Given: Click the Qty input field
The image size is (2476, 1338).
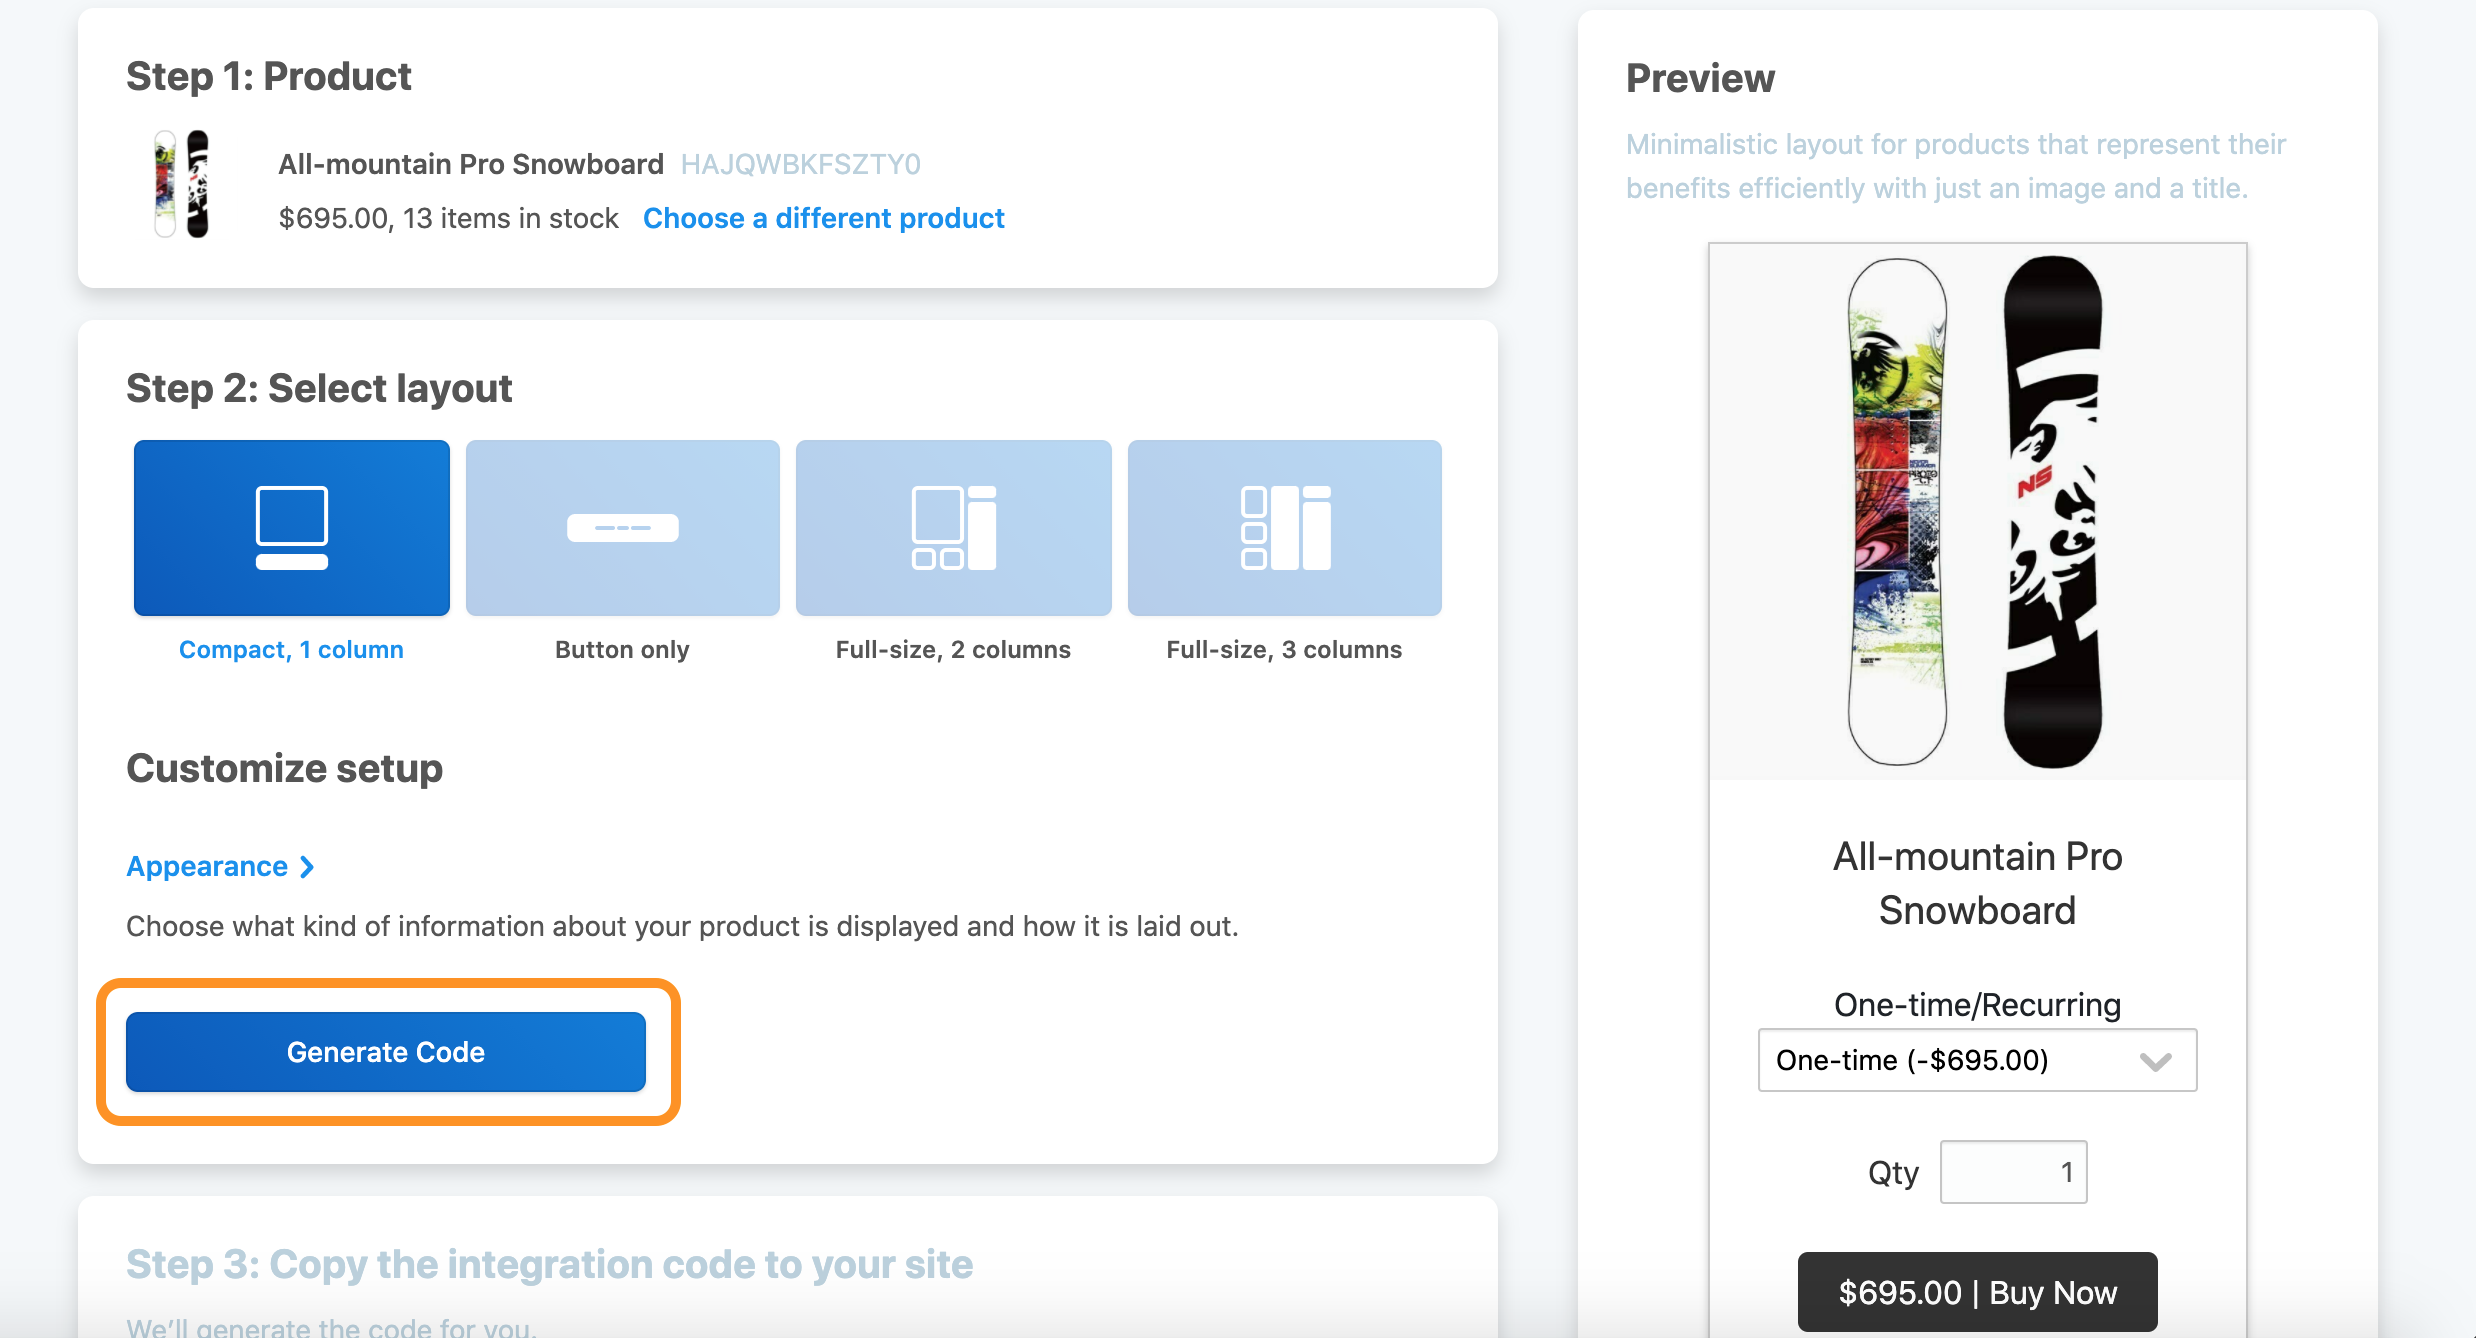Looking at the screenshot, I should click(x=2013, y=1172).
